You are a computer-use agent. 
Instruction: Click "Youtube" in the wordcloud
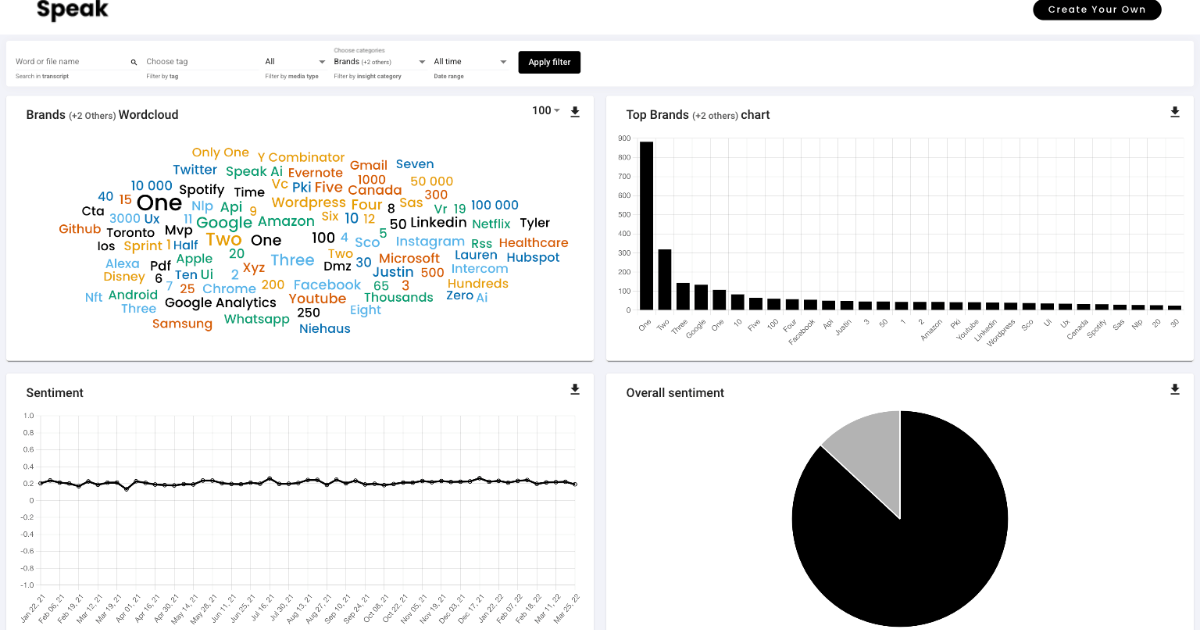click(317, 299)
